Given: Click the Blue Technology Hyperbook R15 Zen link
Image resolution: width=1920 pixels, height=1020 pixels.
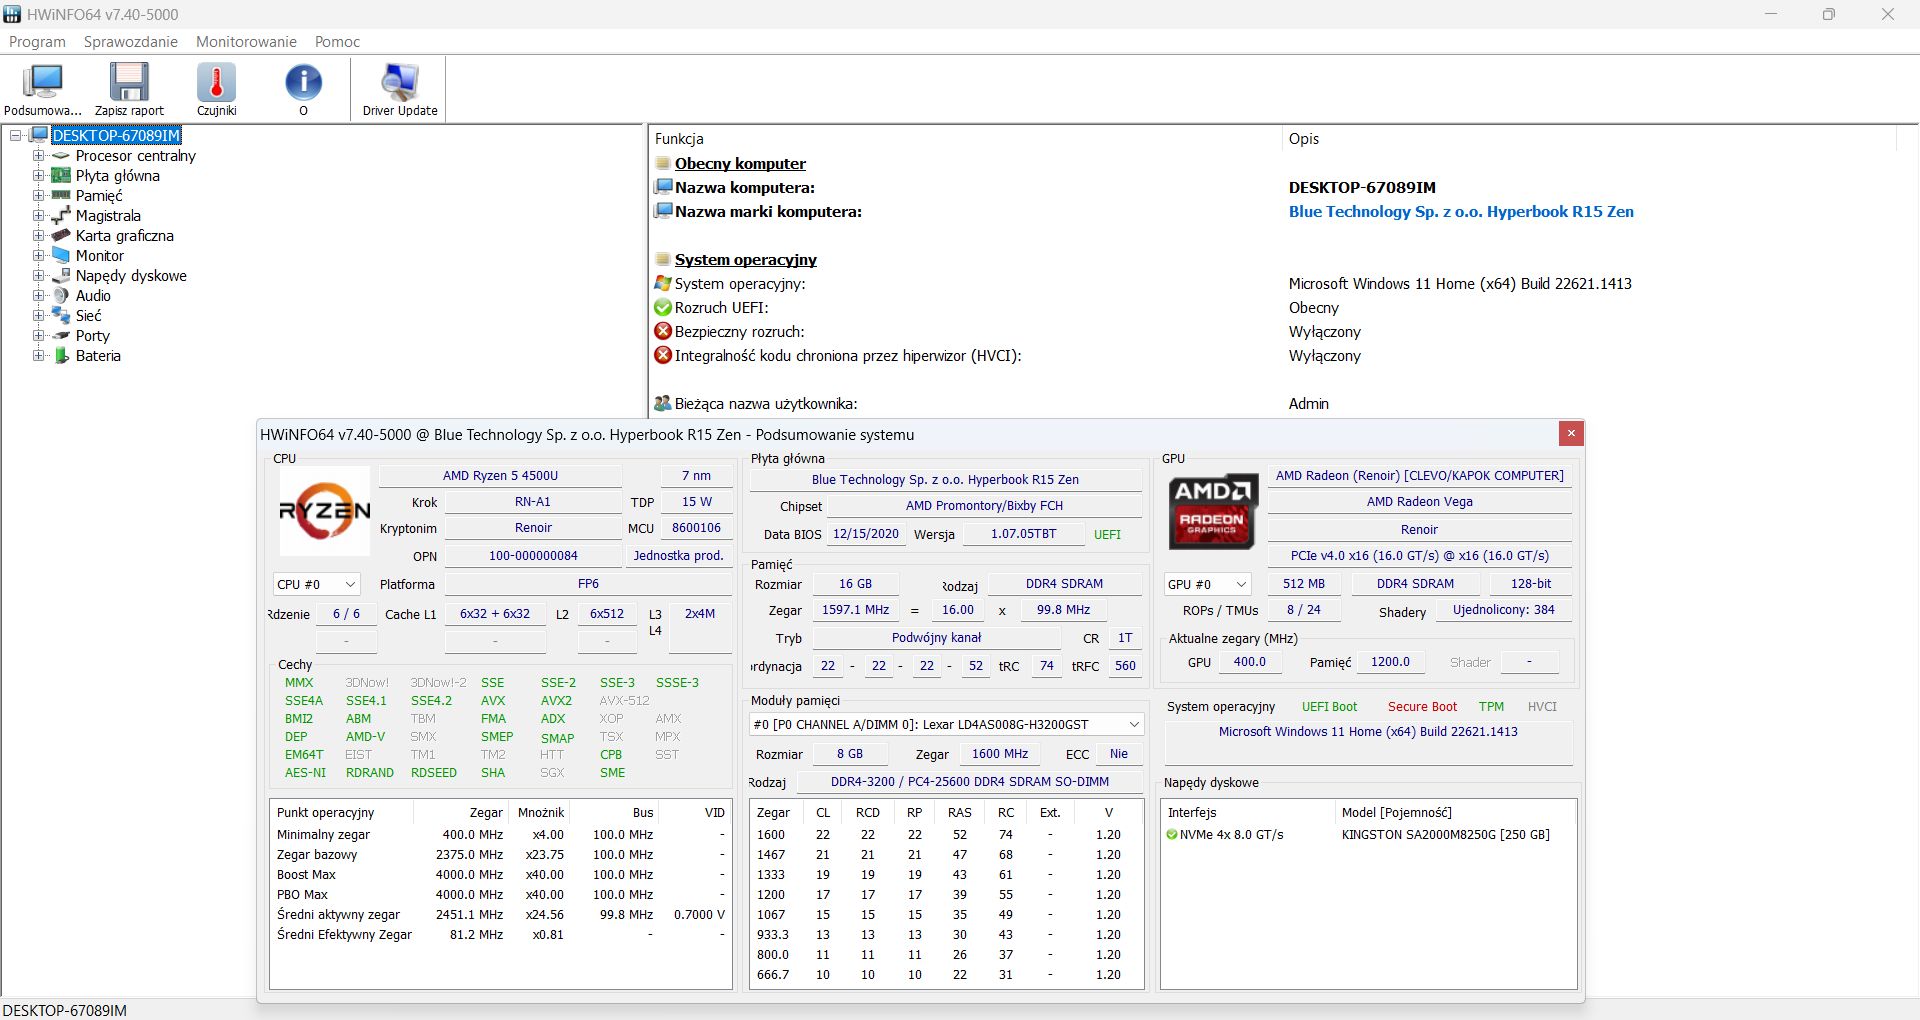Looking at the screenshot, I should (1461, 212).
